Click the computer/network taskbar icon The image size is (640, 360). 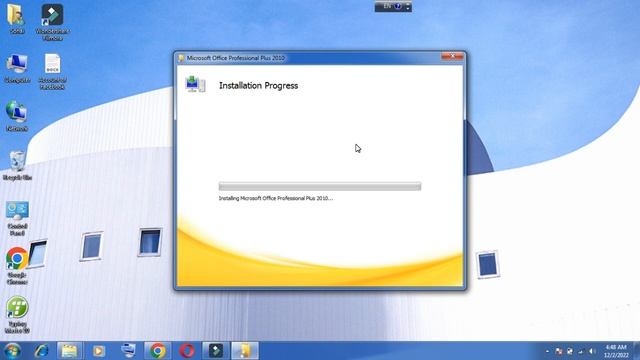[128, 351]
